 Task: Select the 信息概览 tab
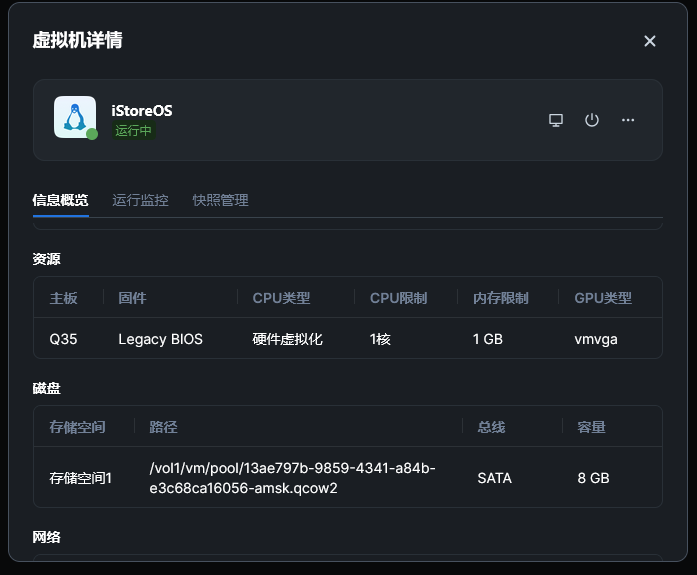point(60,200)
